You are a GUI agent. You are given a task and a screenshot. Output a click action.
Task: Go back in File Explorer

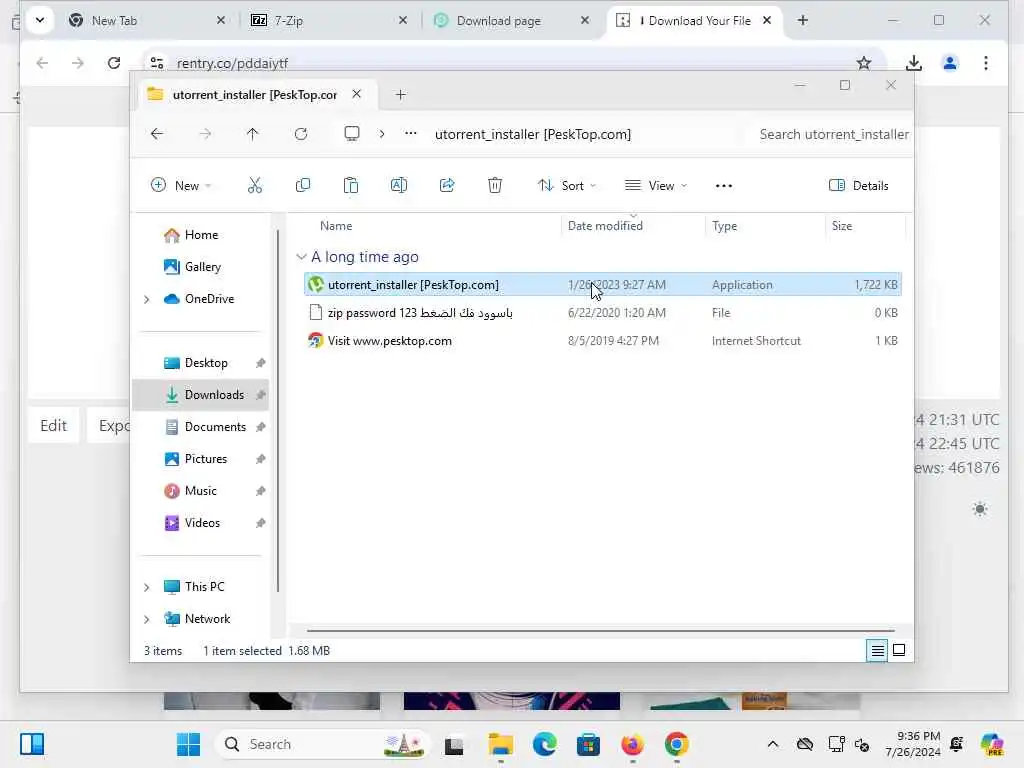tap(157, 134)
